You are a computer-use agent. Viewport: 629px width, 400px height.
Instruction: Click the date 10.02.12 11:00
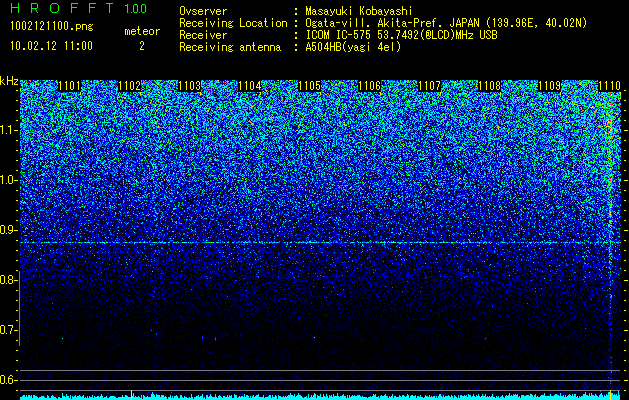(51, 46)
